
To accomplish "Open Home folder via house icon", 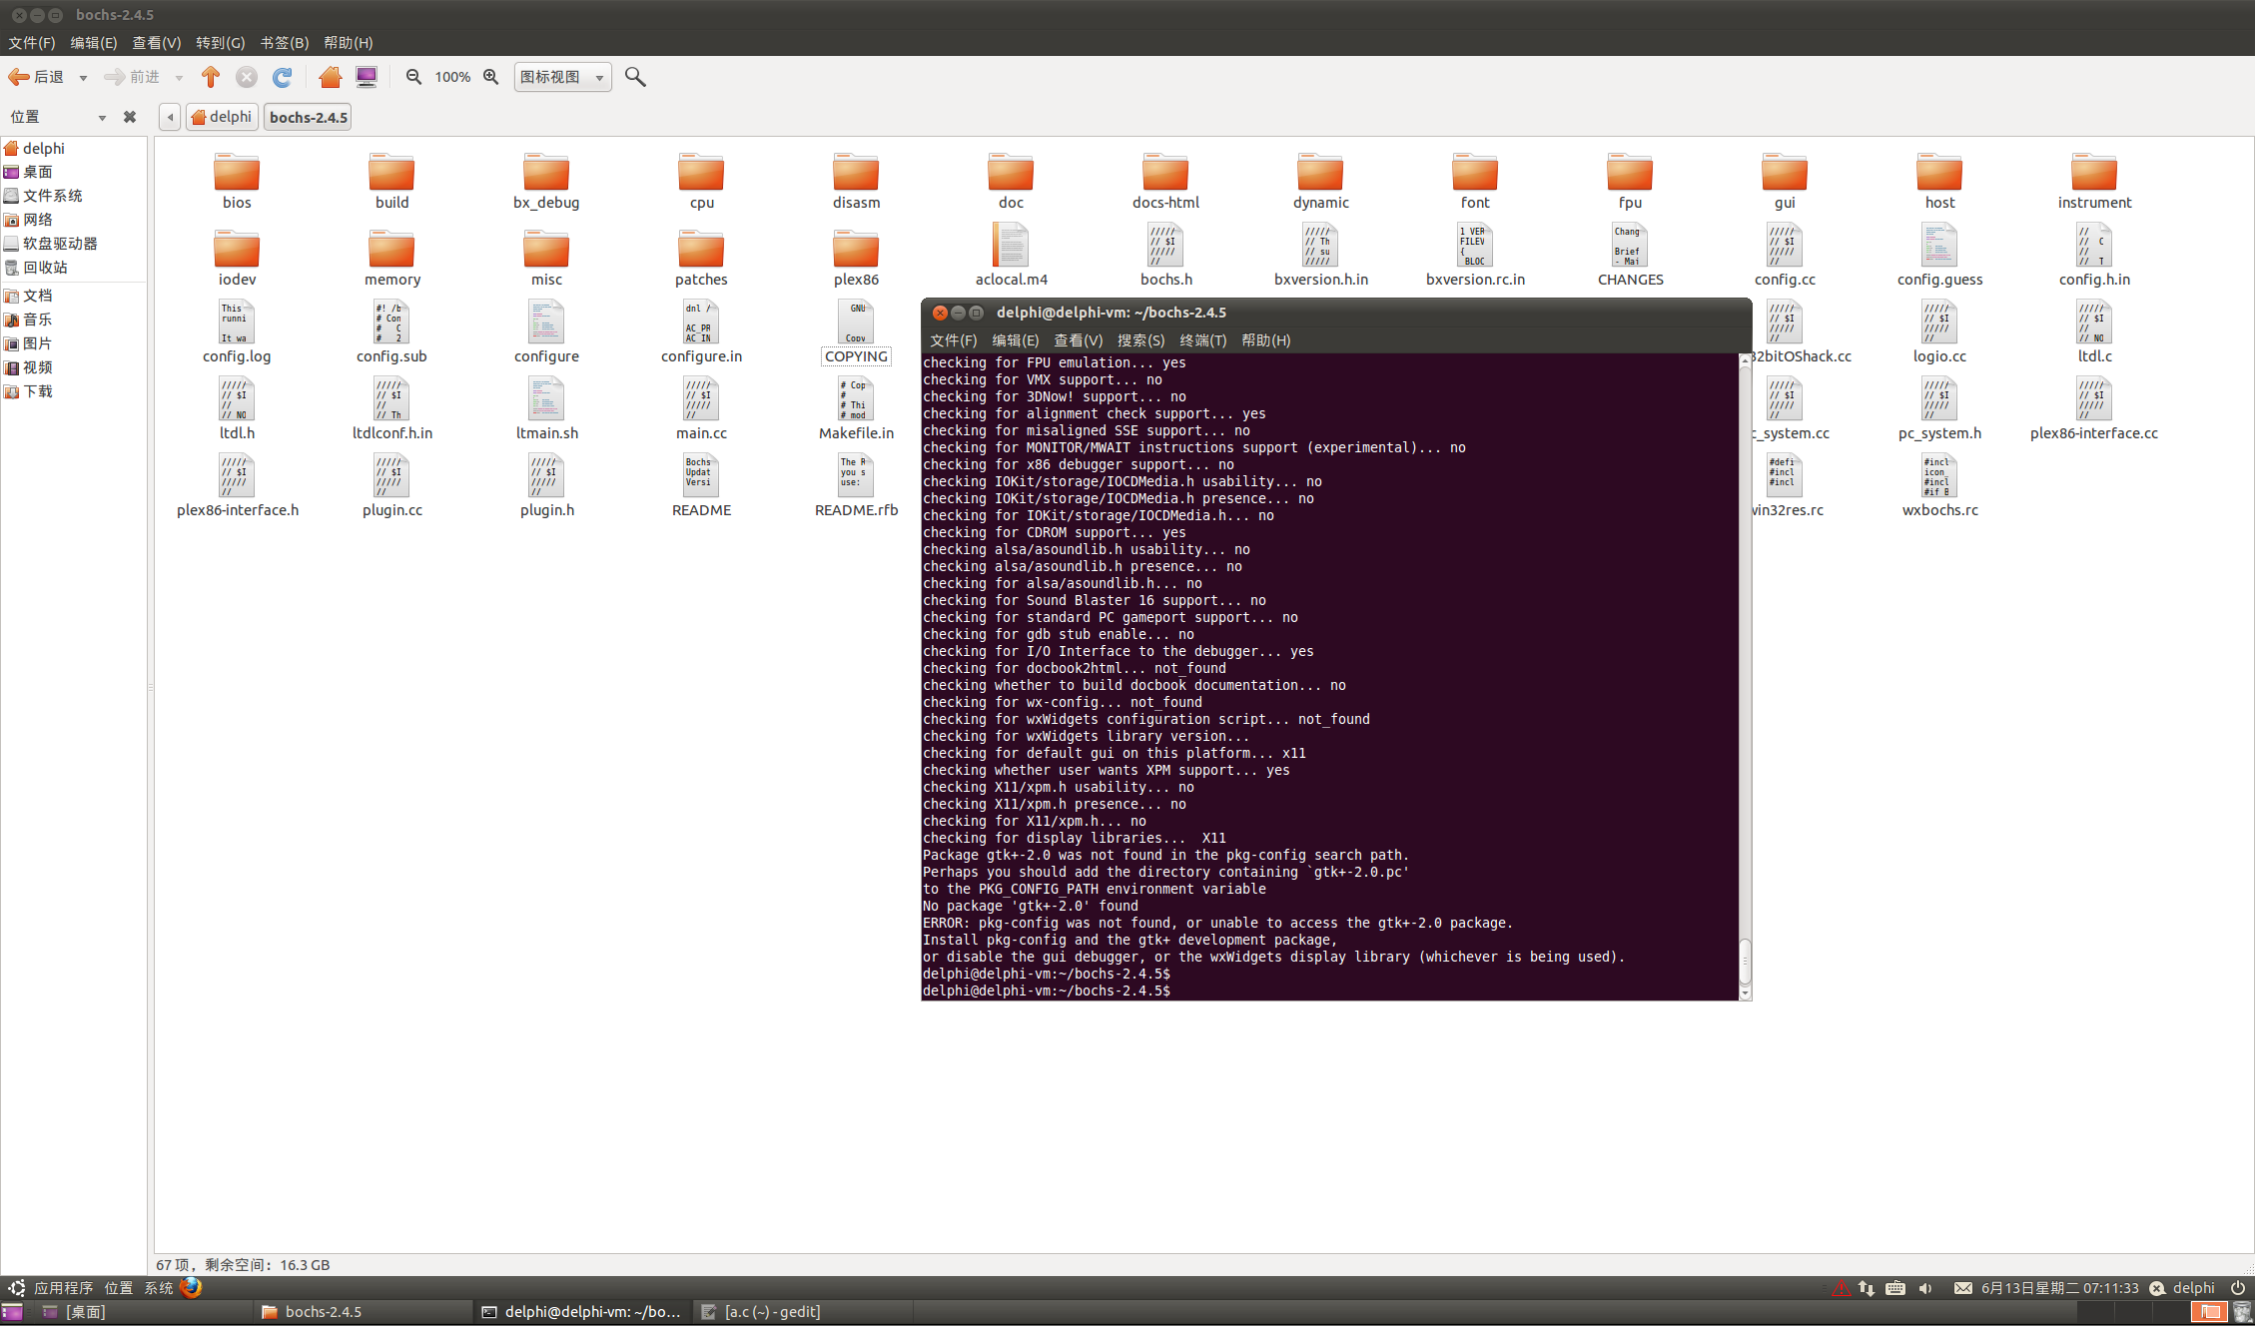I will click(x=330, y=77).
